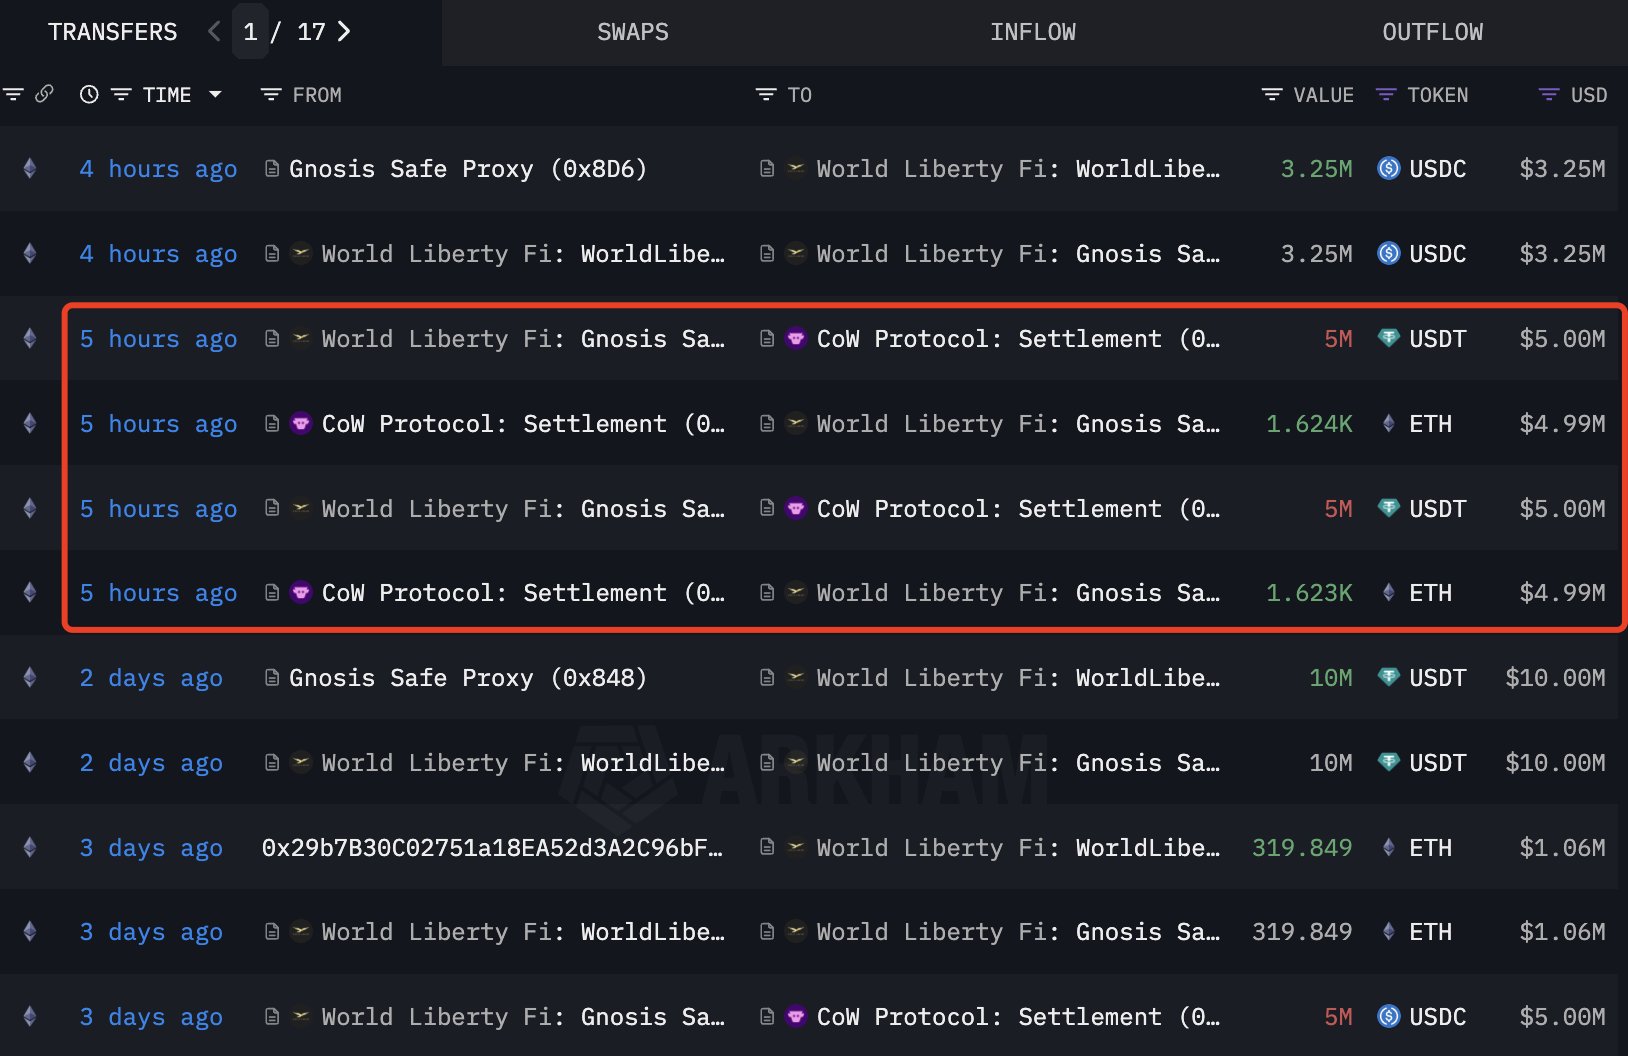Image resolution: width=1628 pixels, height=1056 pixels.
Task: Open the TO column filter
Action: (766, 94)
